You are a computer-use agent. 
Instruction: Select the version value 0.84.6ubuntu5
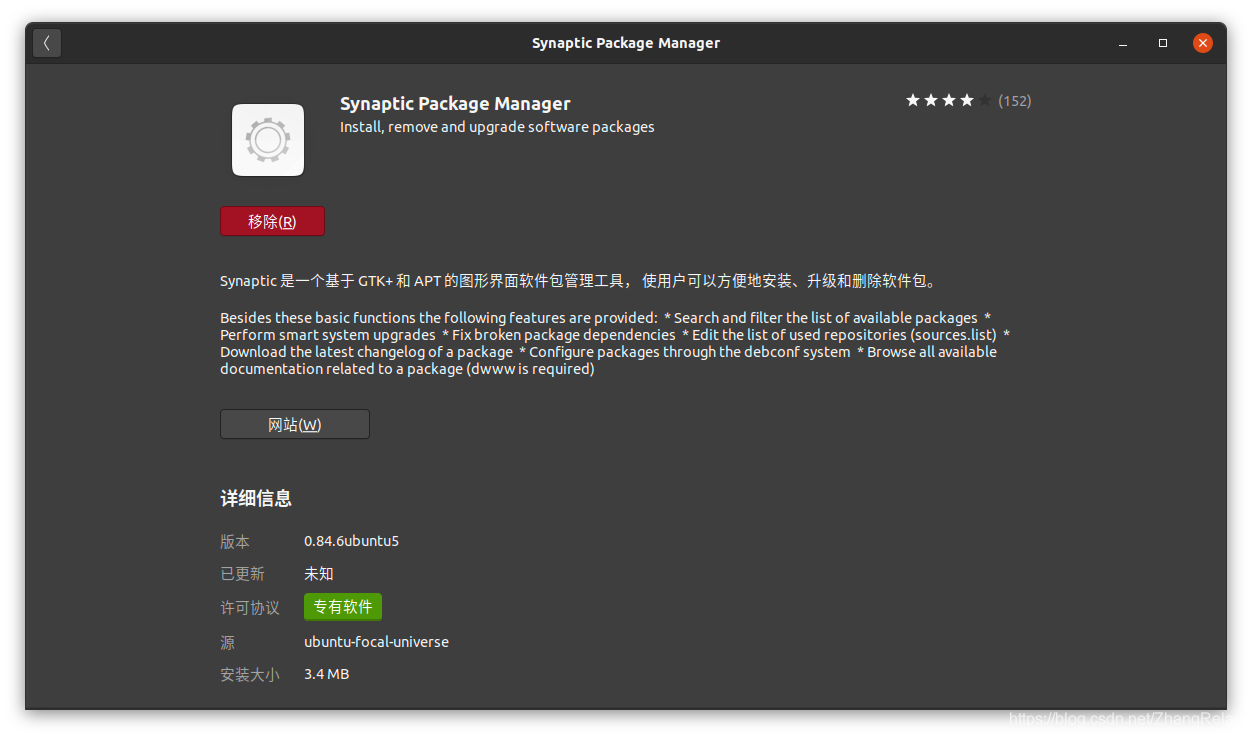(x=352, y=541)
